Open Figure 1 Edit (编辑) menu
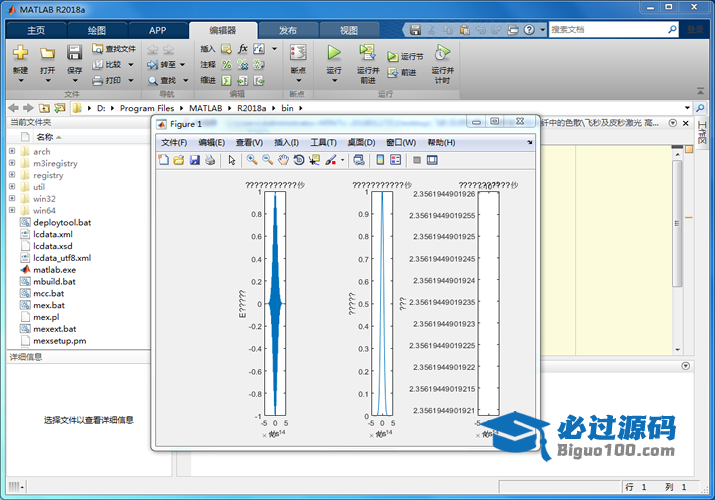 click(212, 143)
